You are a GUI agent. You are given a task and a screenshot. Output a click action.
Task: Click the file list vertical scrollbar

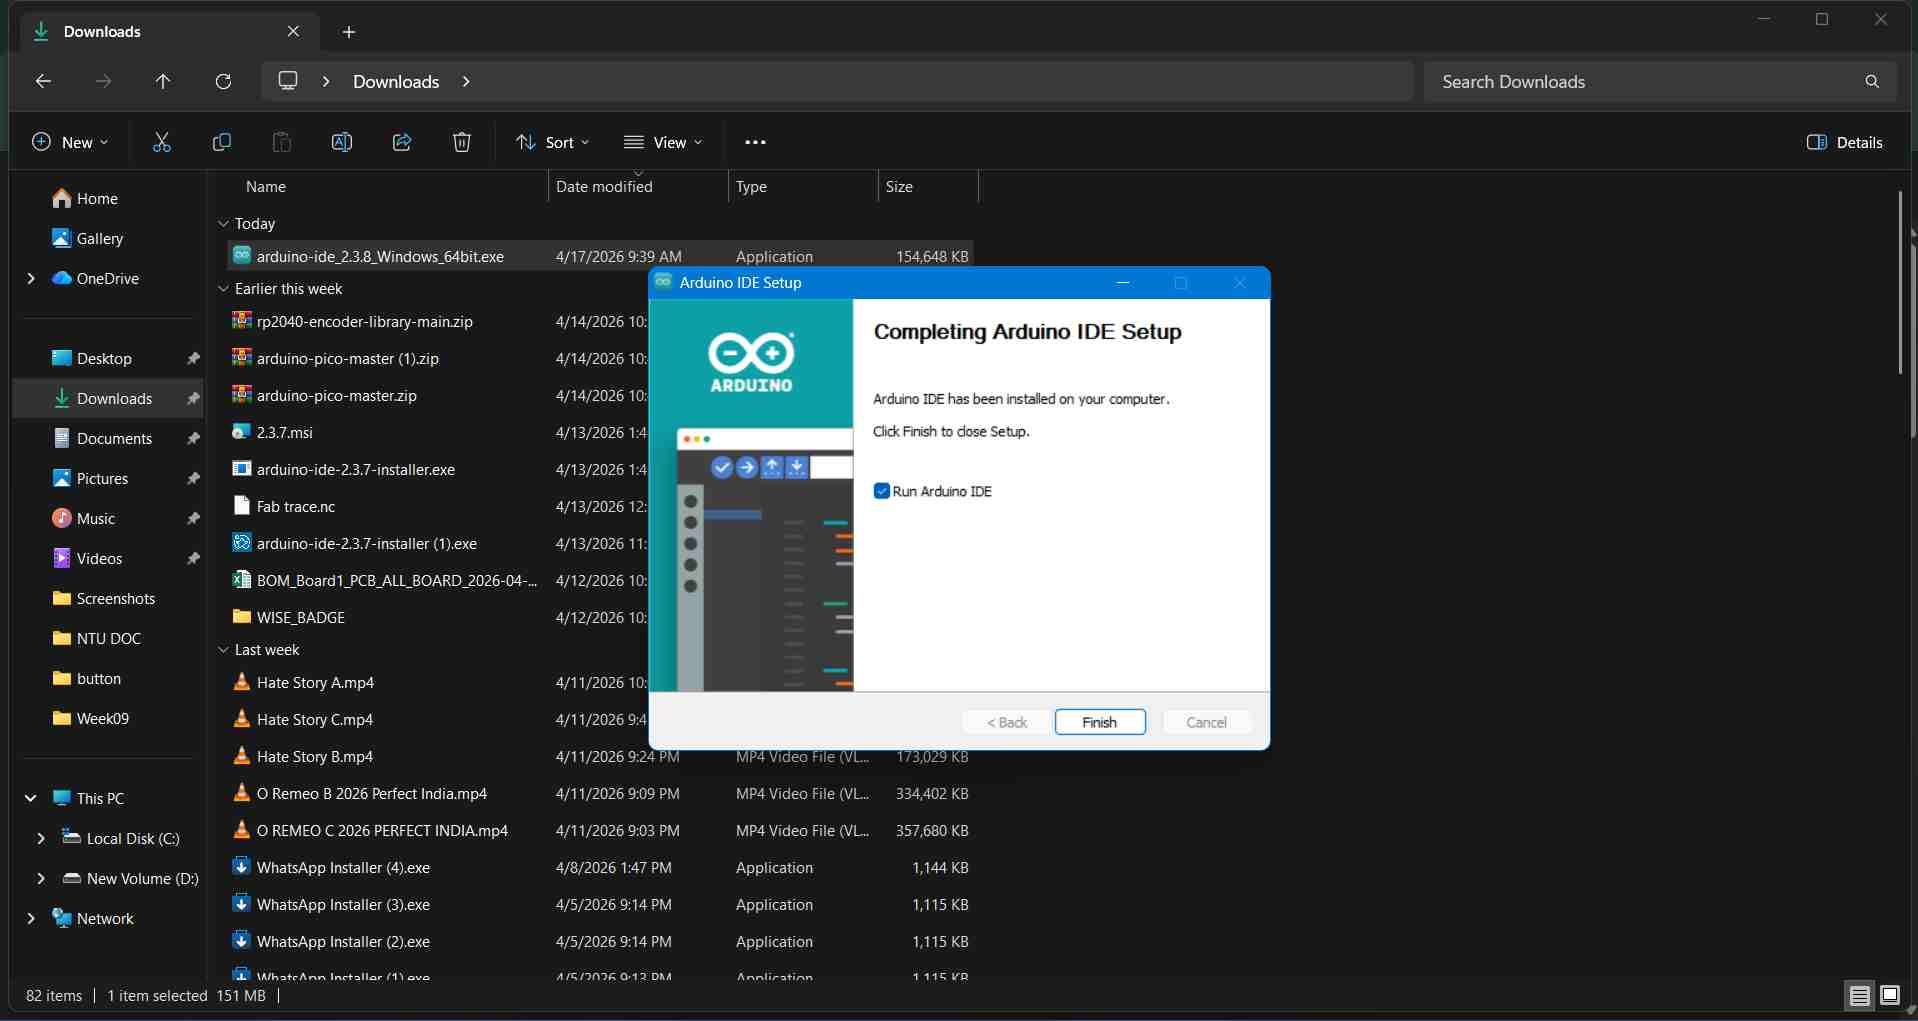click(x=1900, y=283)
